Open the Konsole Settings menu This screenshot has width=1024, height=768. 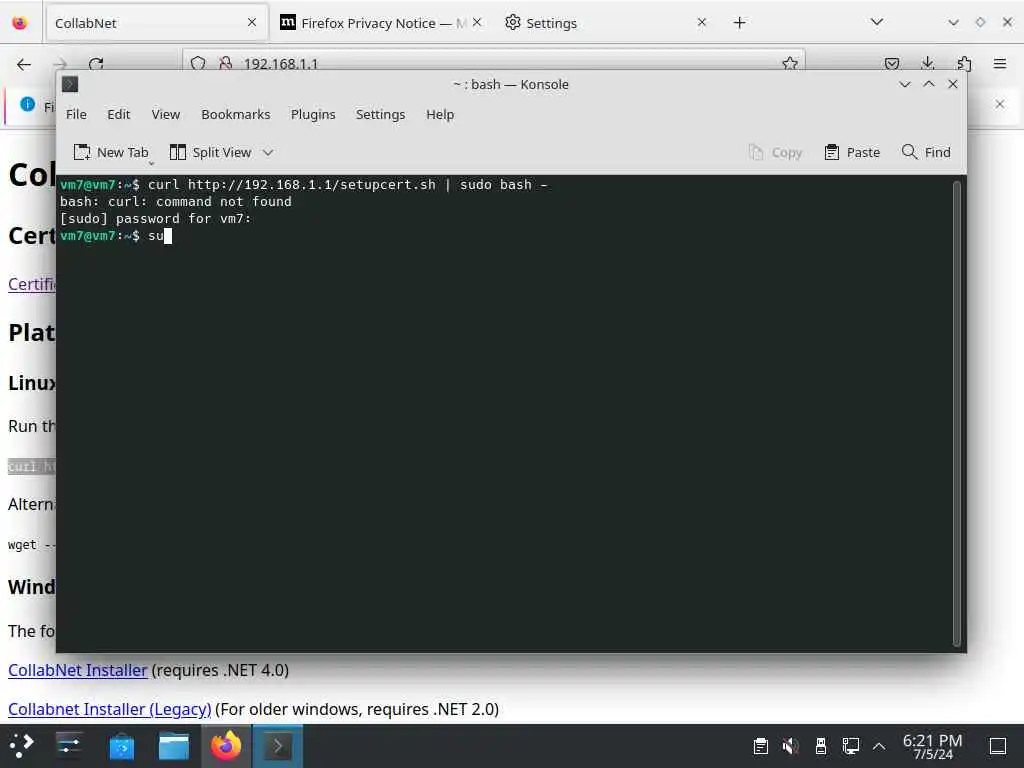point(380,114)
